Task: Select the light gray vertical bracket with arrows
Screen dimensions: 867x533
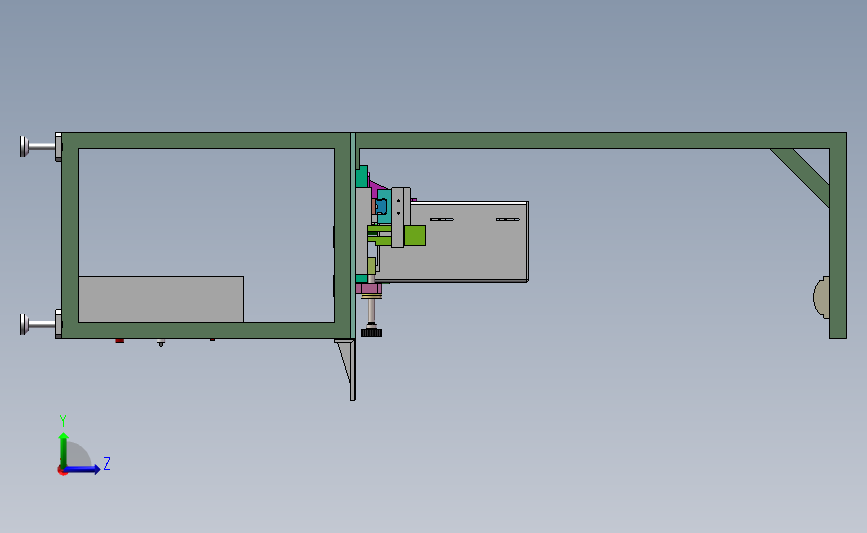Action: (400, 217)
